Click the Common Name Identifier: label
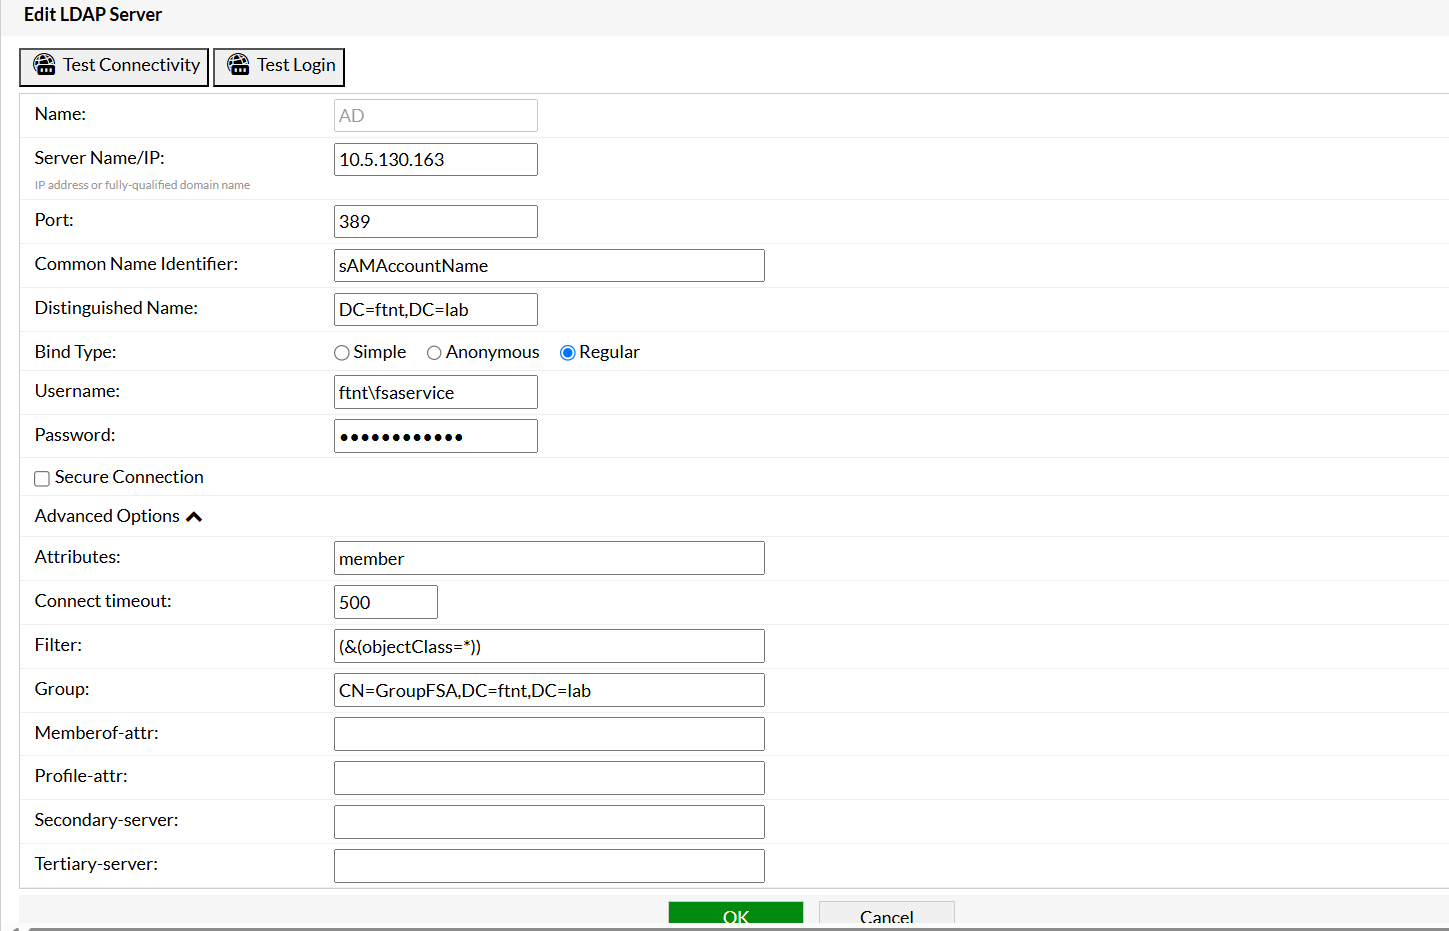The image size is (1449, 931). pyautogui.click(x=136, y=264)
